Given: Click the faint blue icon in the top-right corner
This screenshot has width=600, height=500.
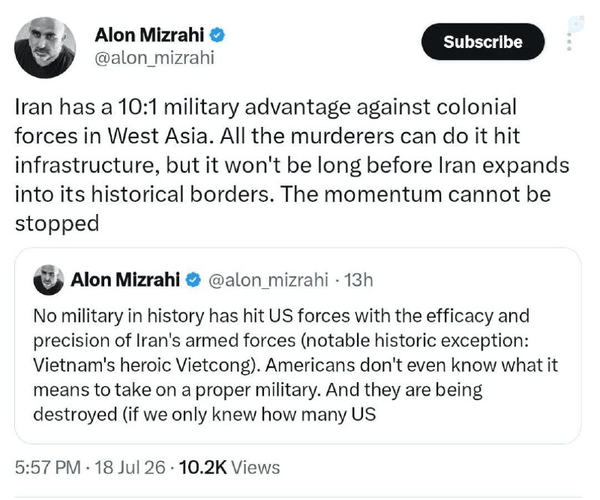Looking at the screenshot, I should [x=576, y=24].
